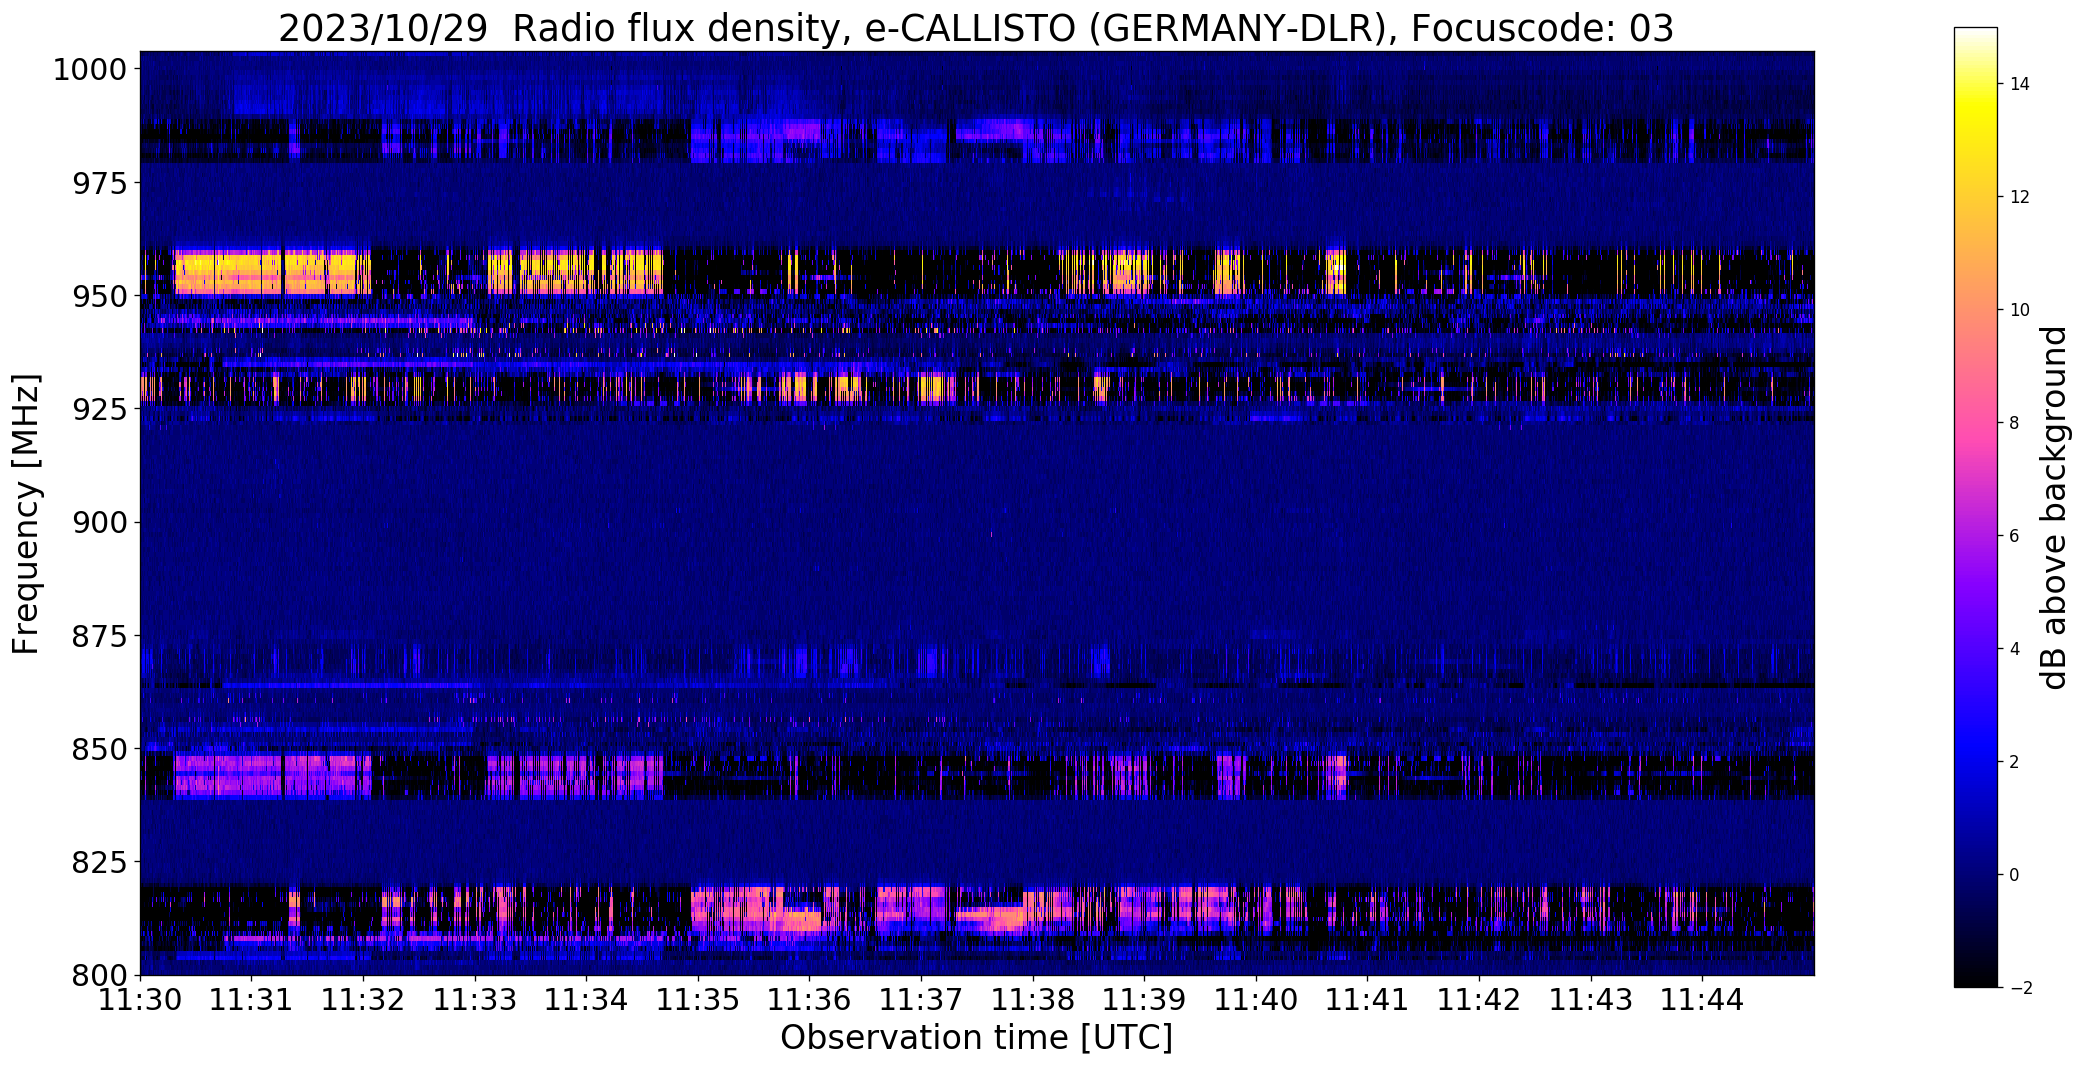Click the 825 MHz frequency tick label

pyautogui.click(x=100, y=862)
